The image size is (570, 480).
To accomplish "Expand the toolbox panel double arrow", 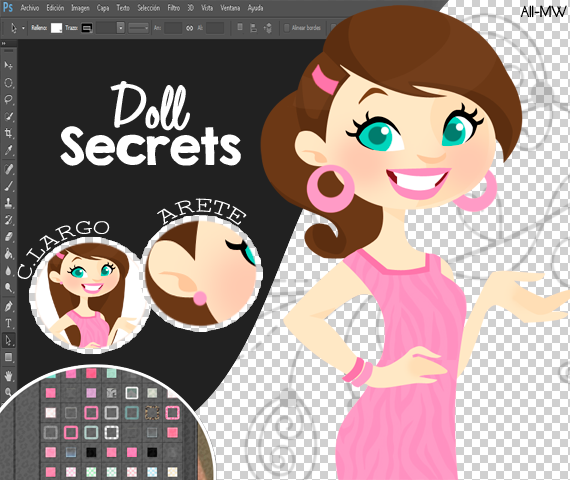I will (x=4, y=43).
